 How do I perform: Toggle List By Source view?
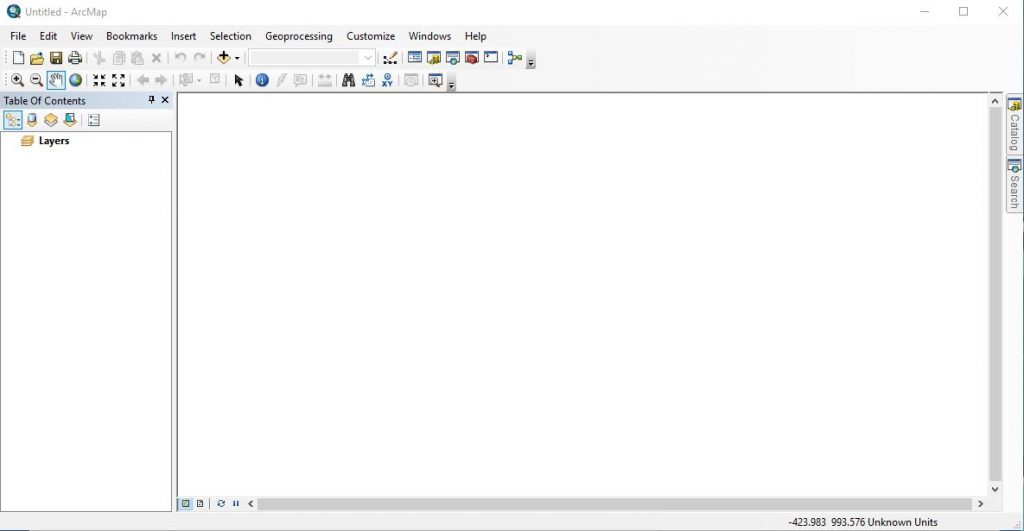[32, 120]
